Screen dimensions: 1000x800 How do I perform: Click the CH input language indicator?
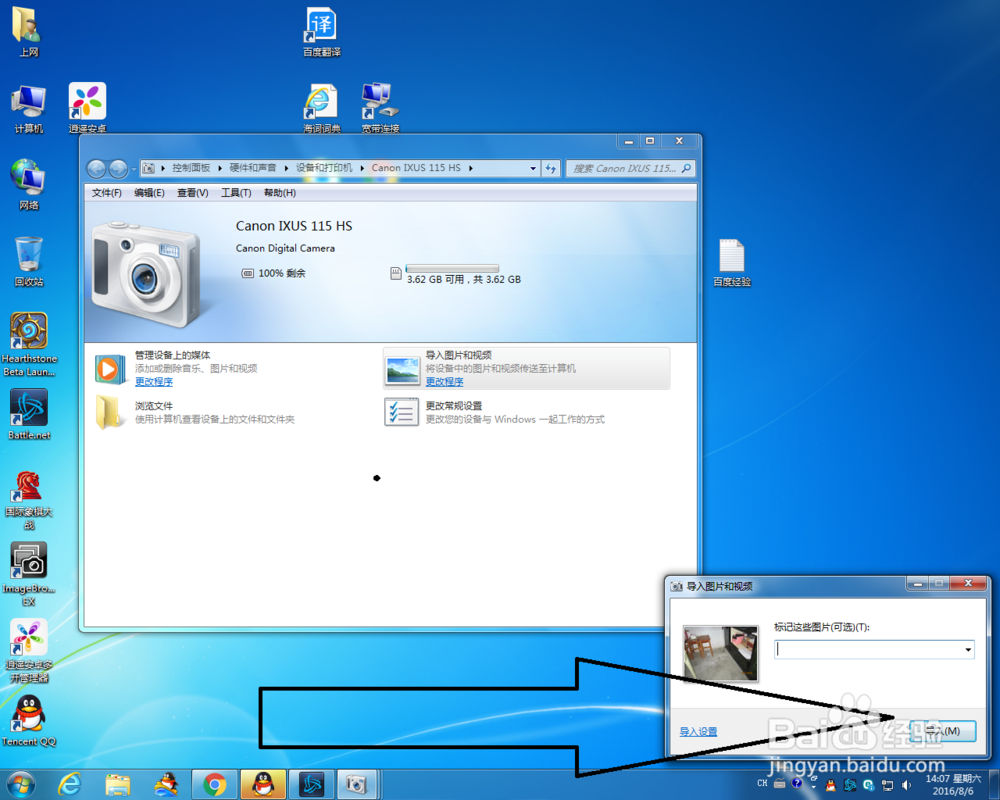pos(762,783)
